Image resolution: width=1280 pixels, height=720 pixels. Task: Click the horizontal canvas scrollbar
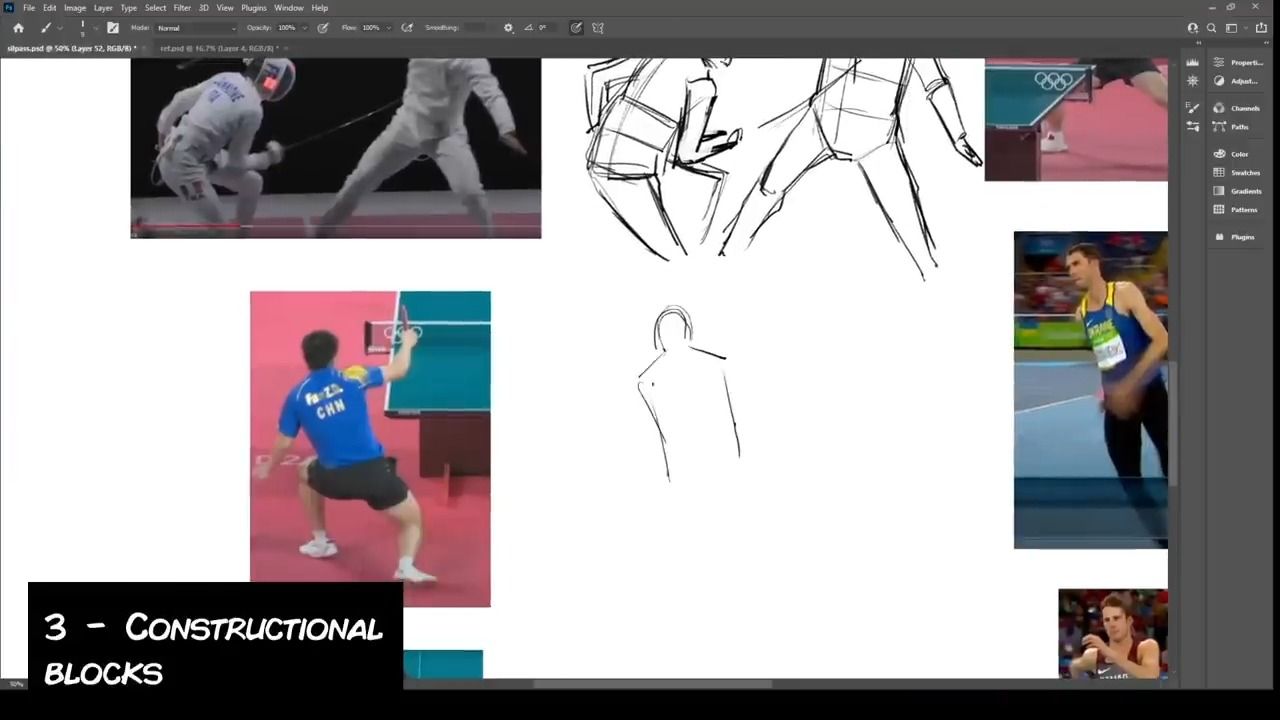tap(652, 685)
